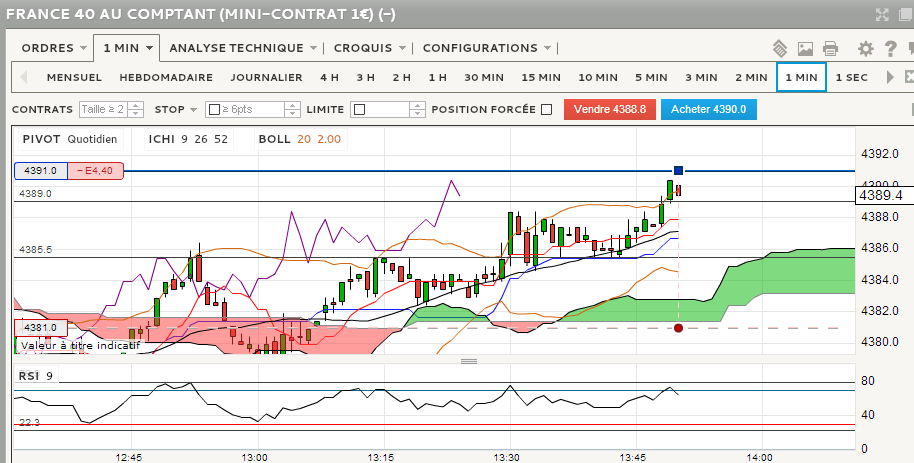This screenshot has width=914, height=463.
Task: Select the highlighted 1 MIN tab
Action: point(801,78)
